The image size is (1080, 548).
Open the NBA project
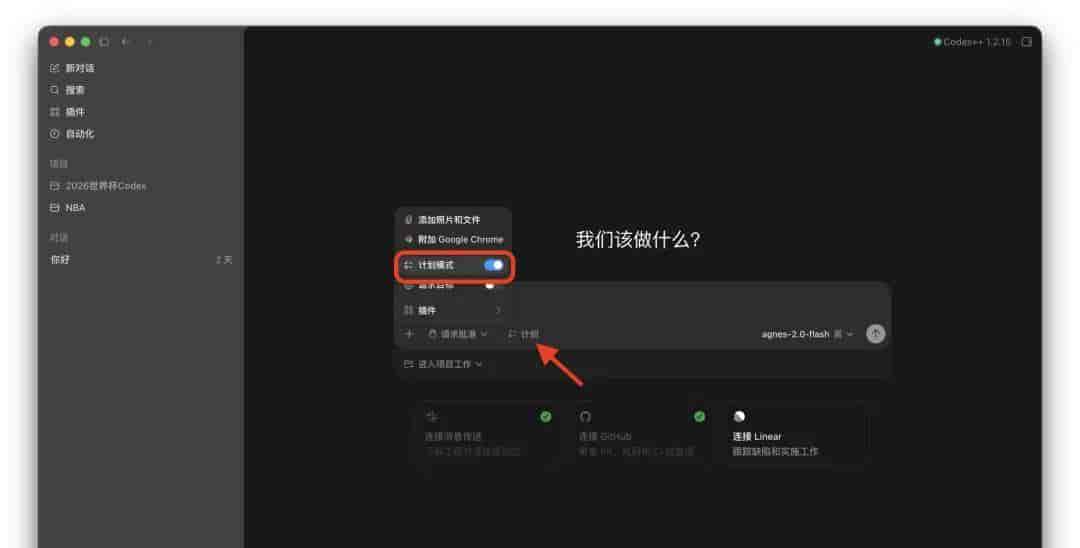pyautogui.click(x=68, y=208)
